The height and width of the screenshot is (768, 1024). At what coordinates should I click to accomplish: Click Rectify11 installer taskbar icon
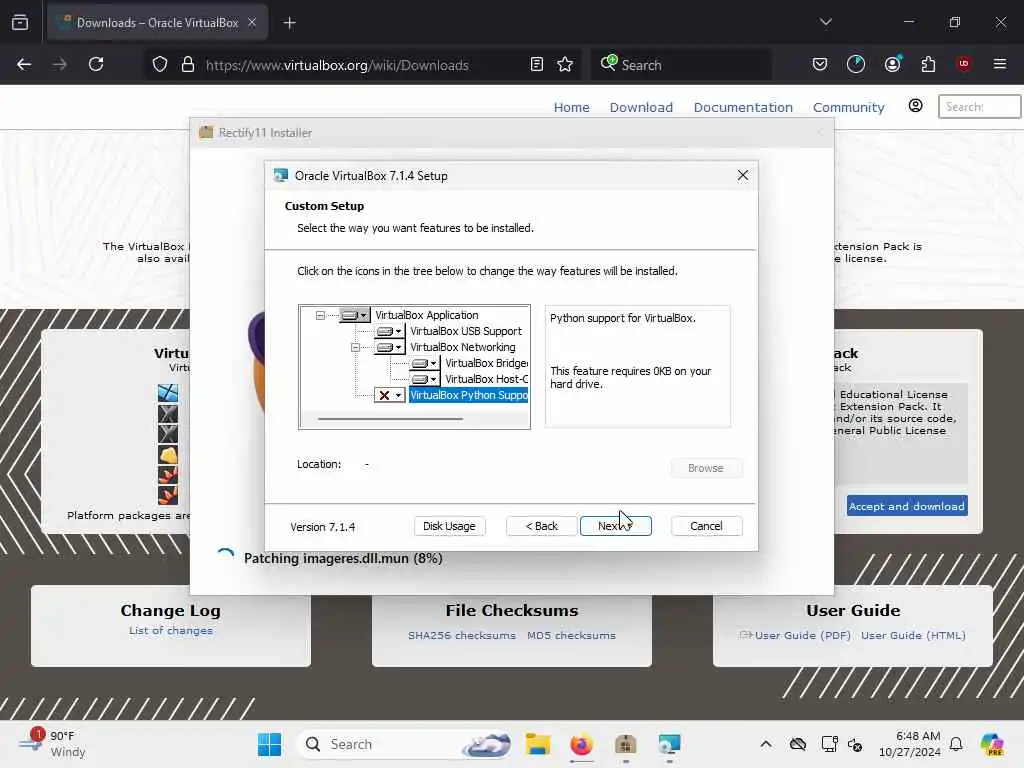point(626,744)
